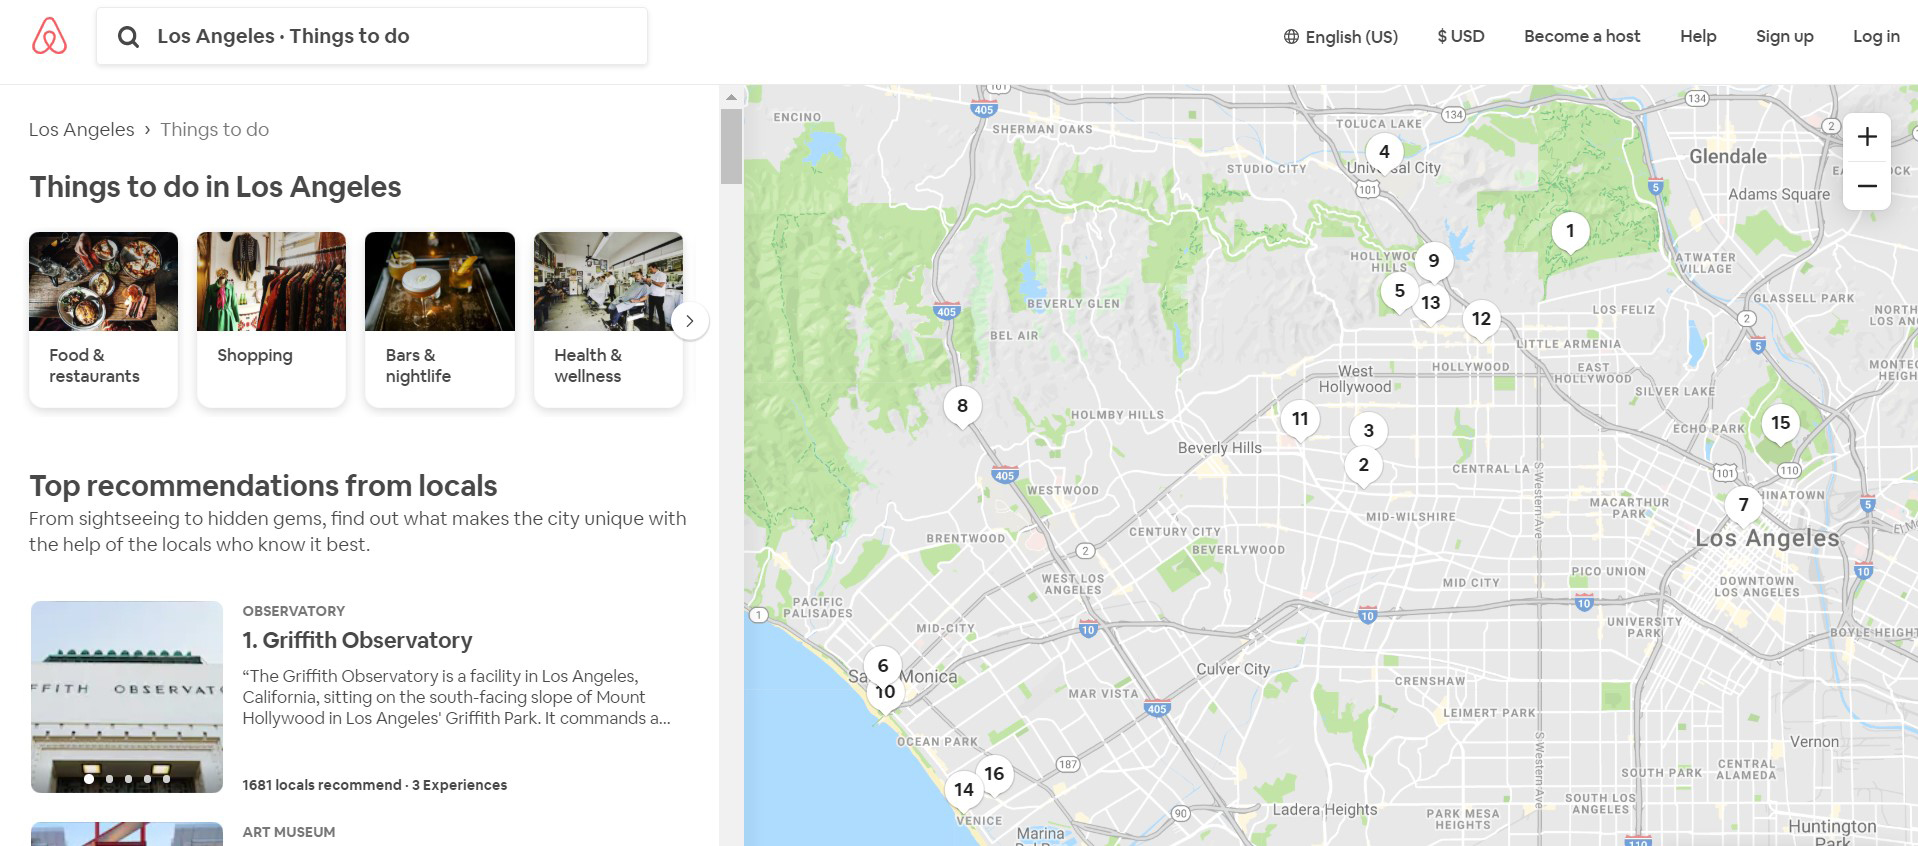Screen dimensions: 1918x846
Task: Zoom out the map with minus button
Action: 1866,186
